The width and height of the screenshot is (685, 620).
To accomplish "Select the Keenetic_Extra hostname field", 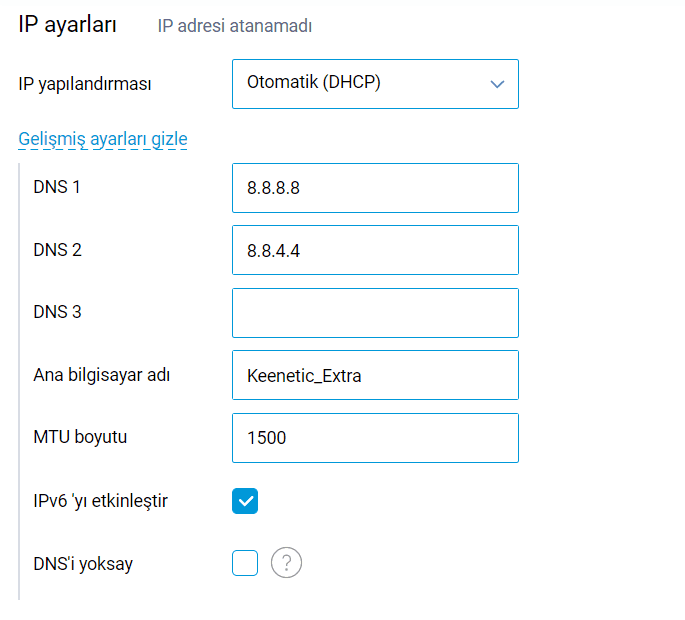I will click(375, 375).
